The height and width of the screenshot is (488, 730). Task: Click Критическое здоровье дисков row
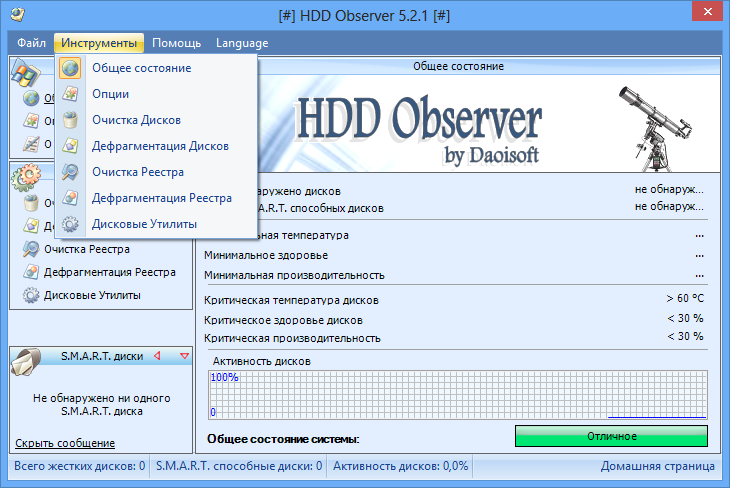click(x=454, y=319)
